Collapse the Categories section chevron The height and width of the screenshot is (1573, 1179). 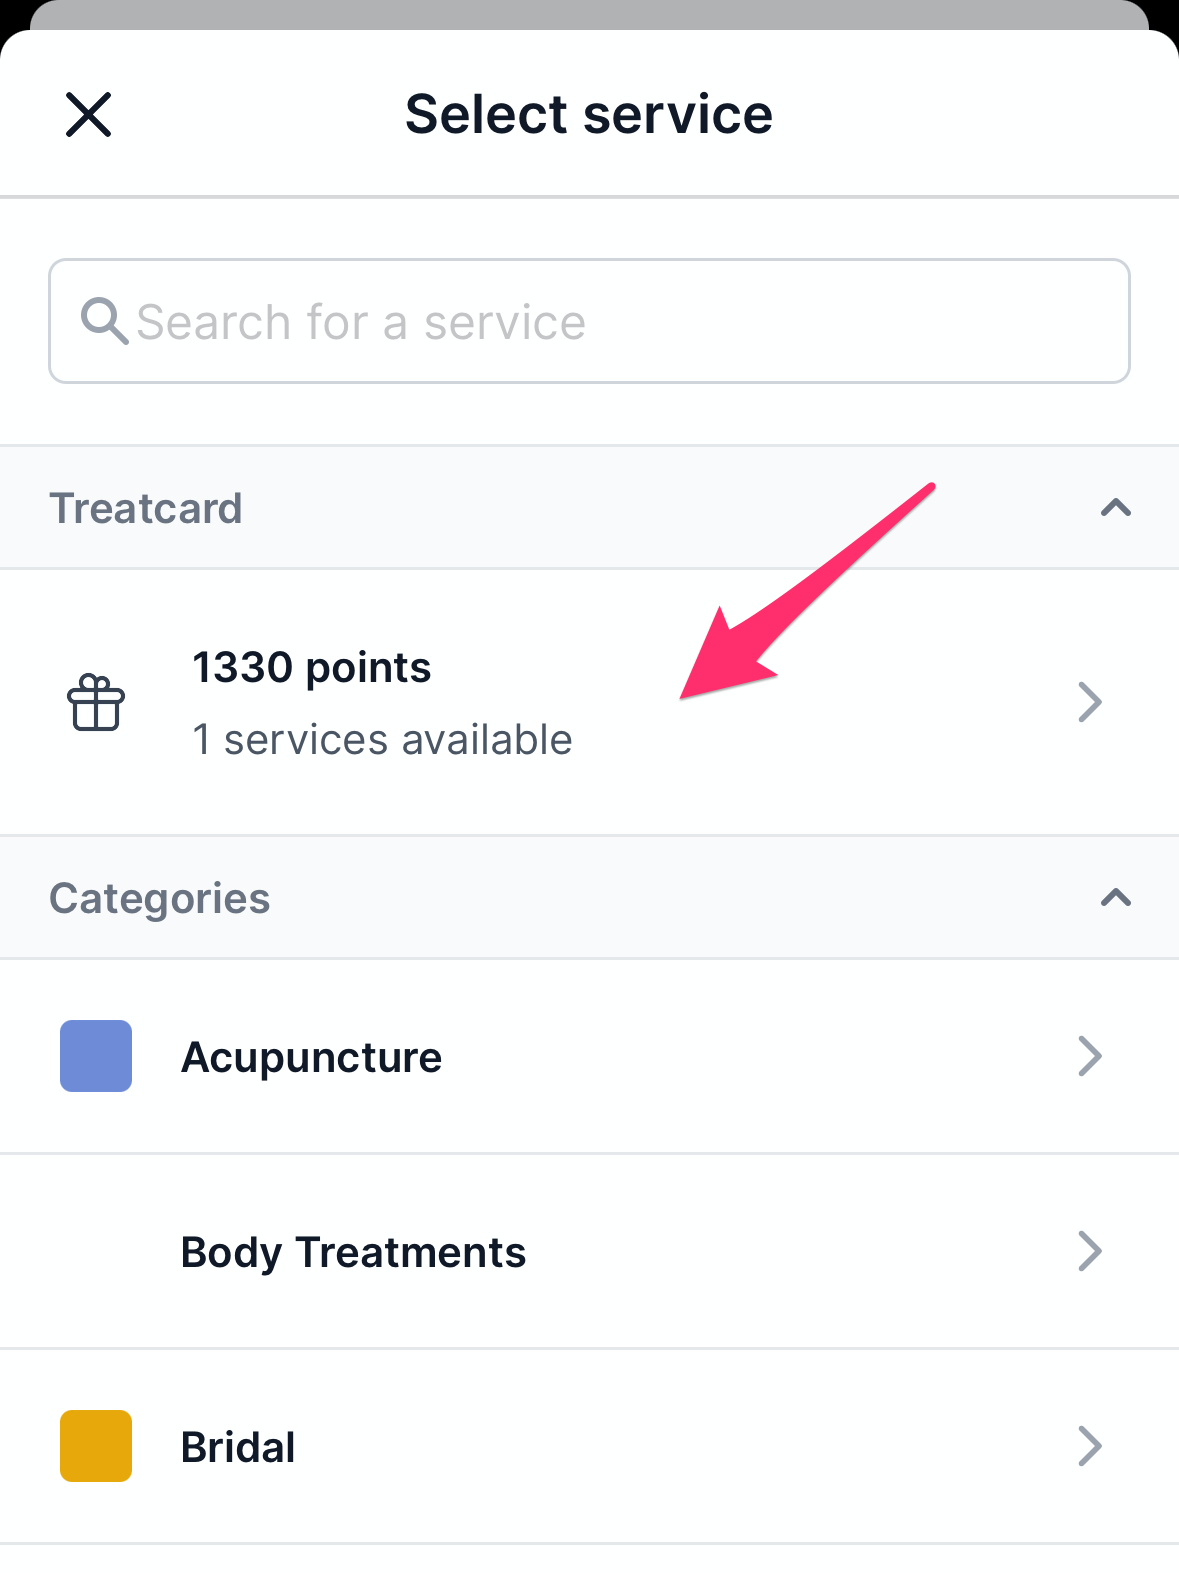[1116, 898]
